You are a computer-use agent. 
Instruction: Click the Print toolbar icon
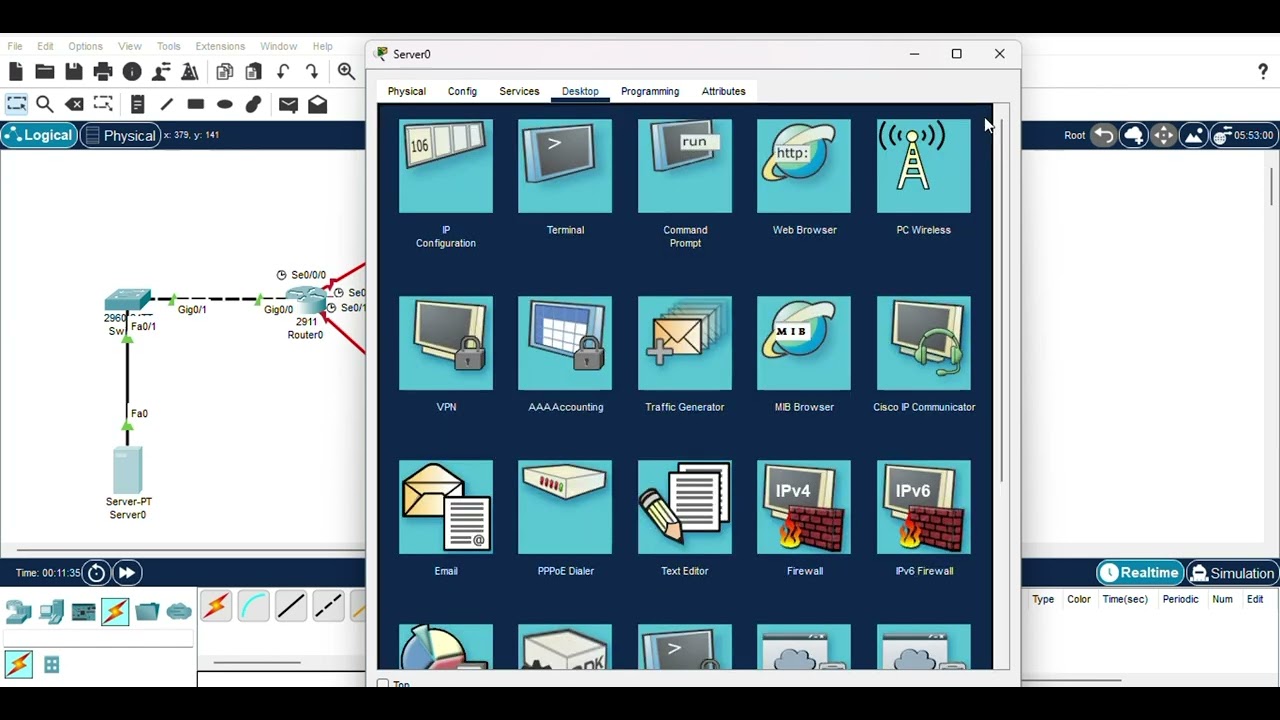[x=103, y=71]
